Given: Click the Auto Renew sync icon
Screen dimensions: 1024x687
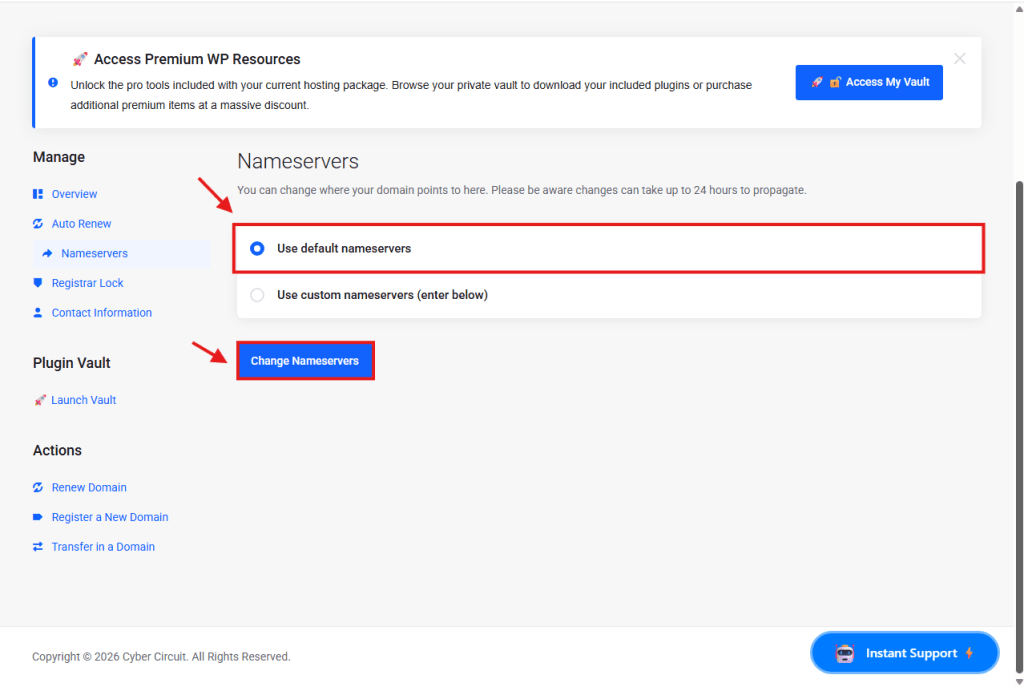Looking at the screenshot, I should point(38,224).
